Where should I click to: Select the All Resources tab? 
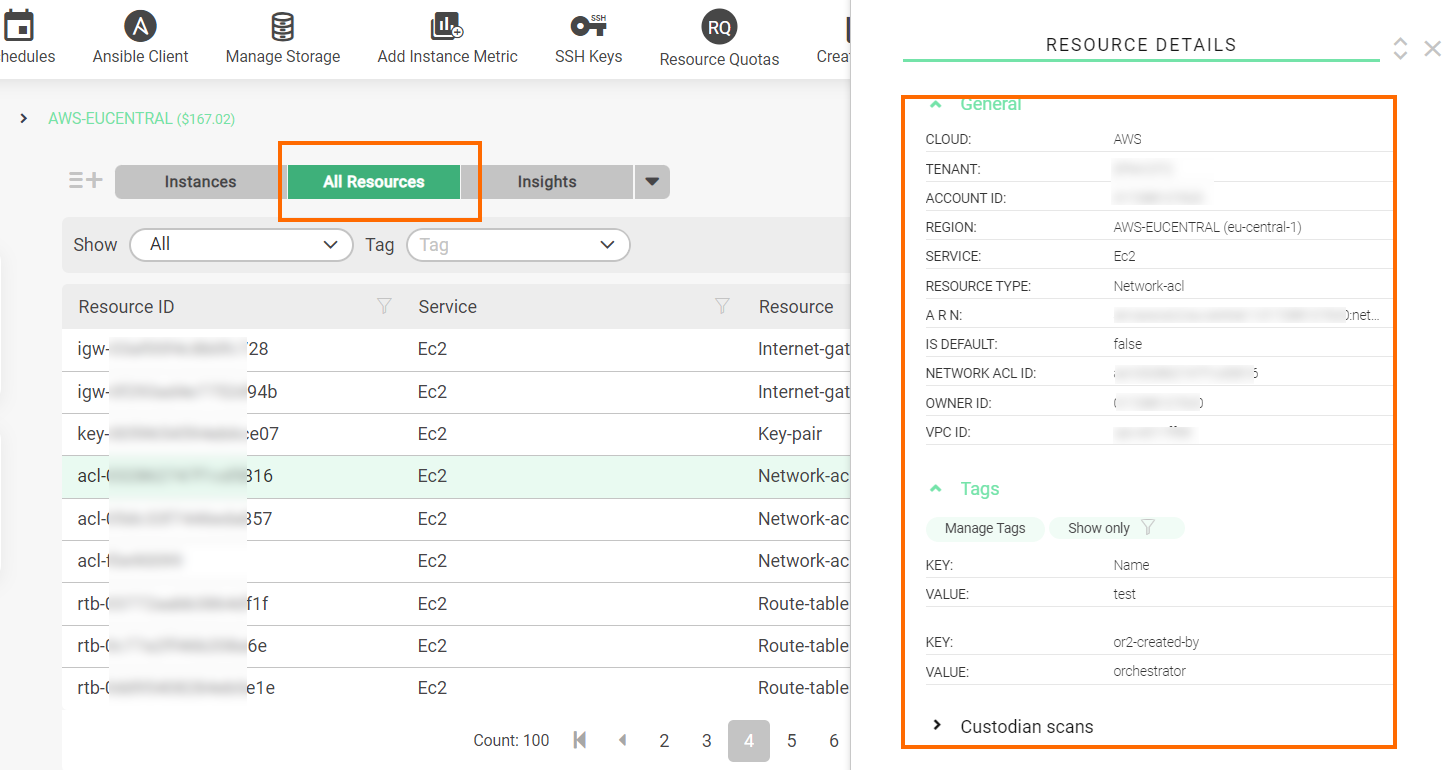pyautogui.click(x=374, y=182)
